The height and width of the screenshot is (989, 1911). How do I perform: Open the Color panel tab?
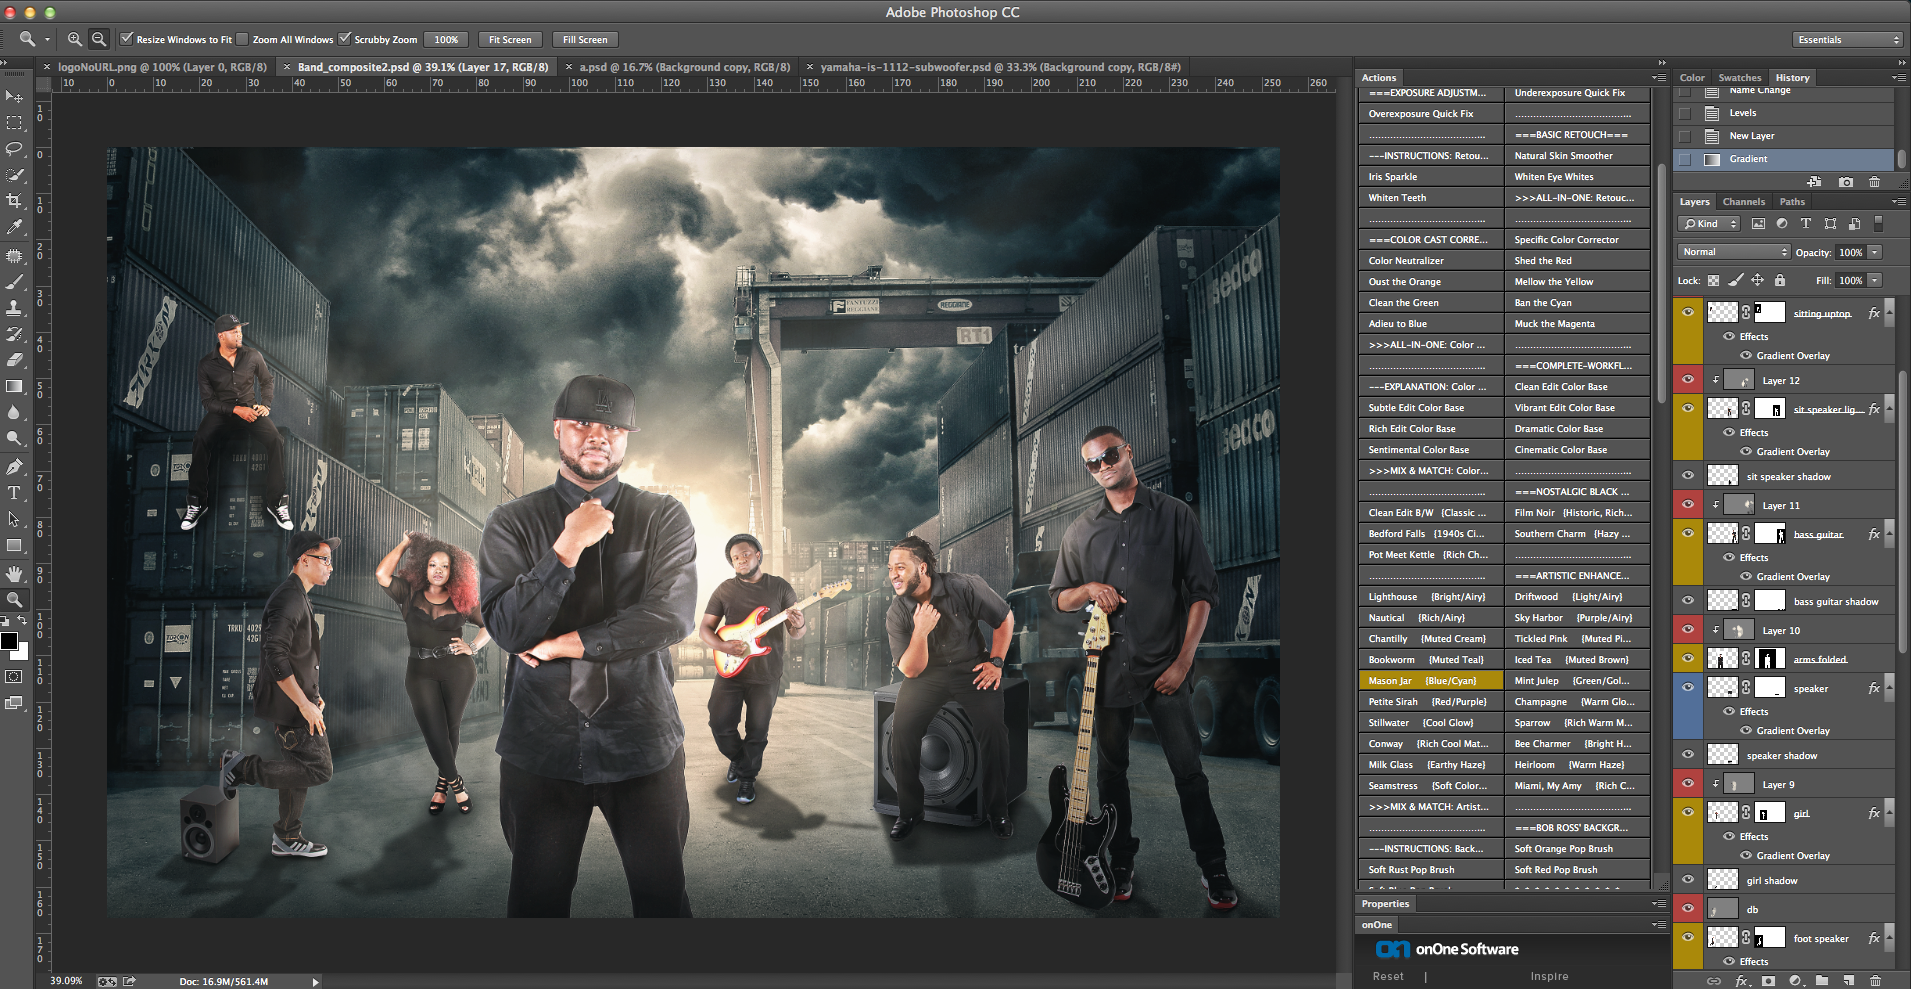pos(1692,77)
